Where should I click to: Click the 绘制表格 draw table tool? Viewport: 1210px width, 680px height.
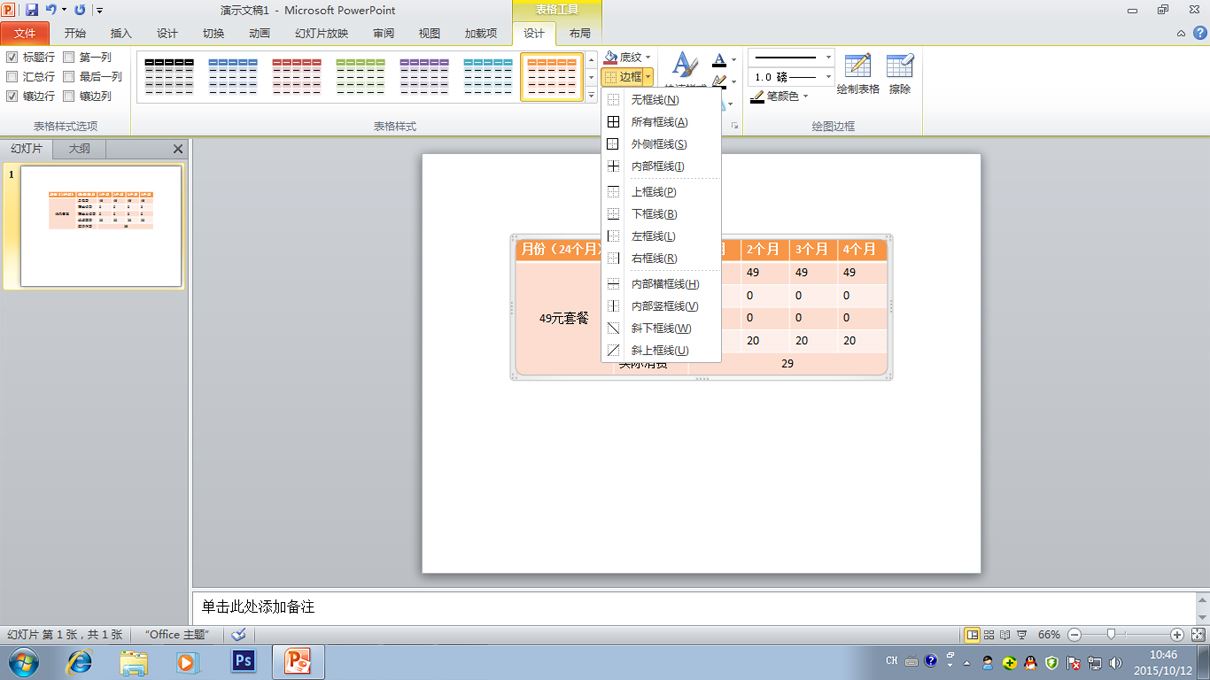click(x=858, y=73)
